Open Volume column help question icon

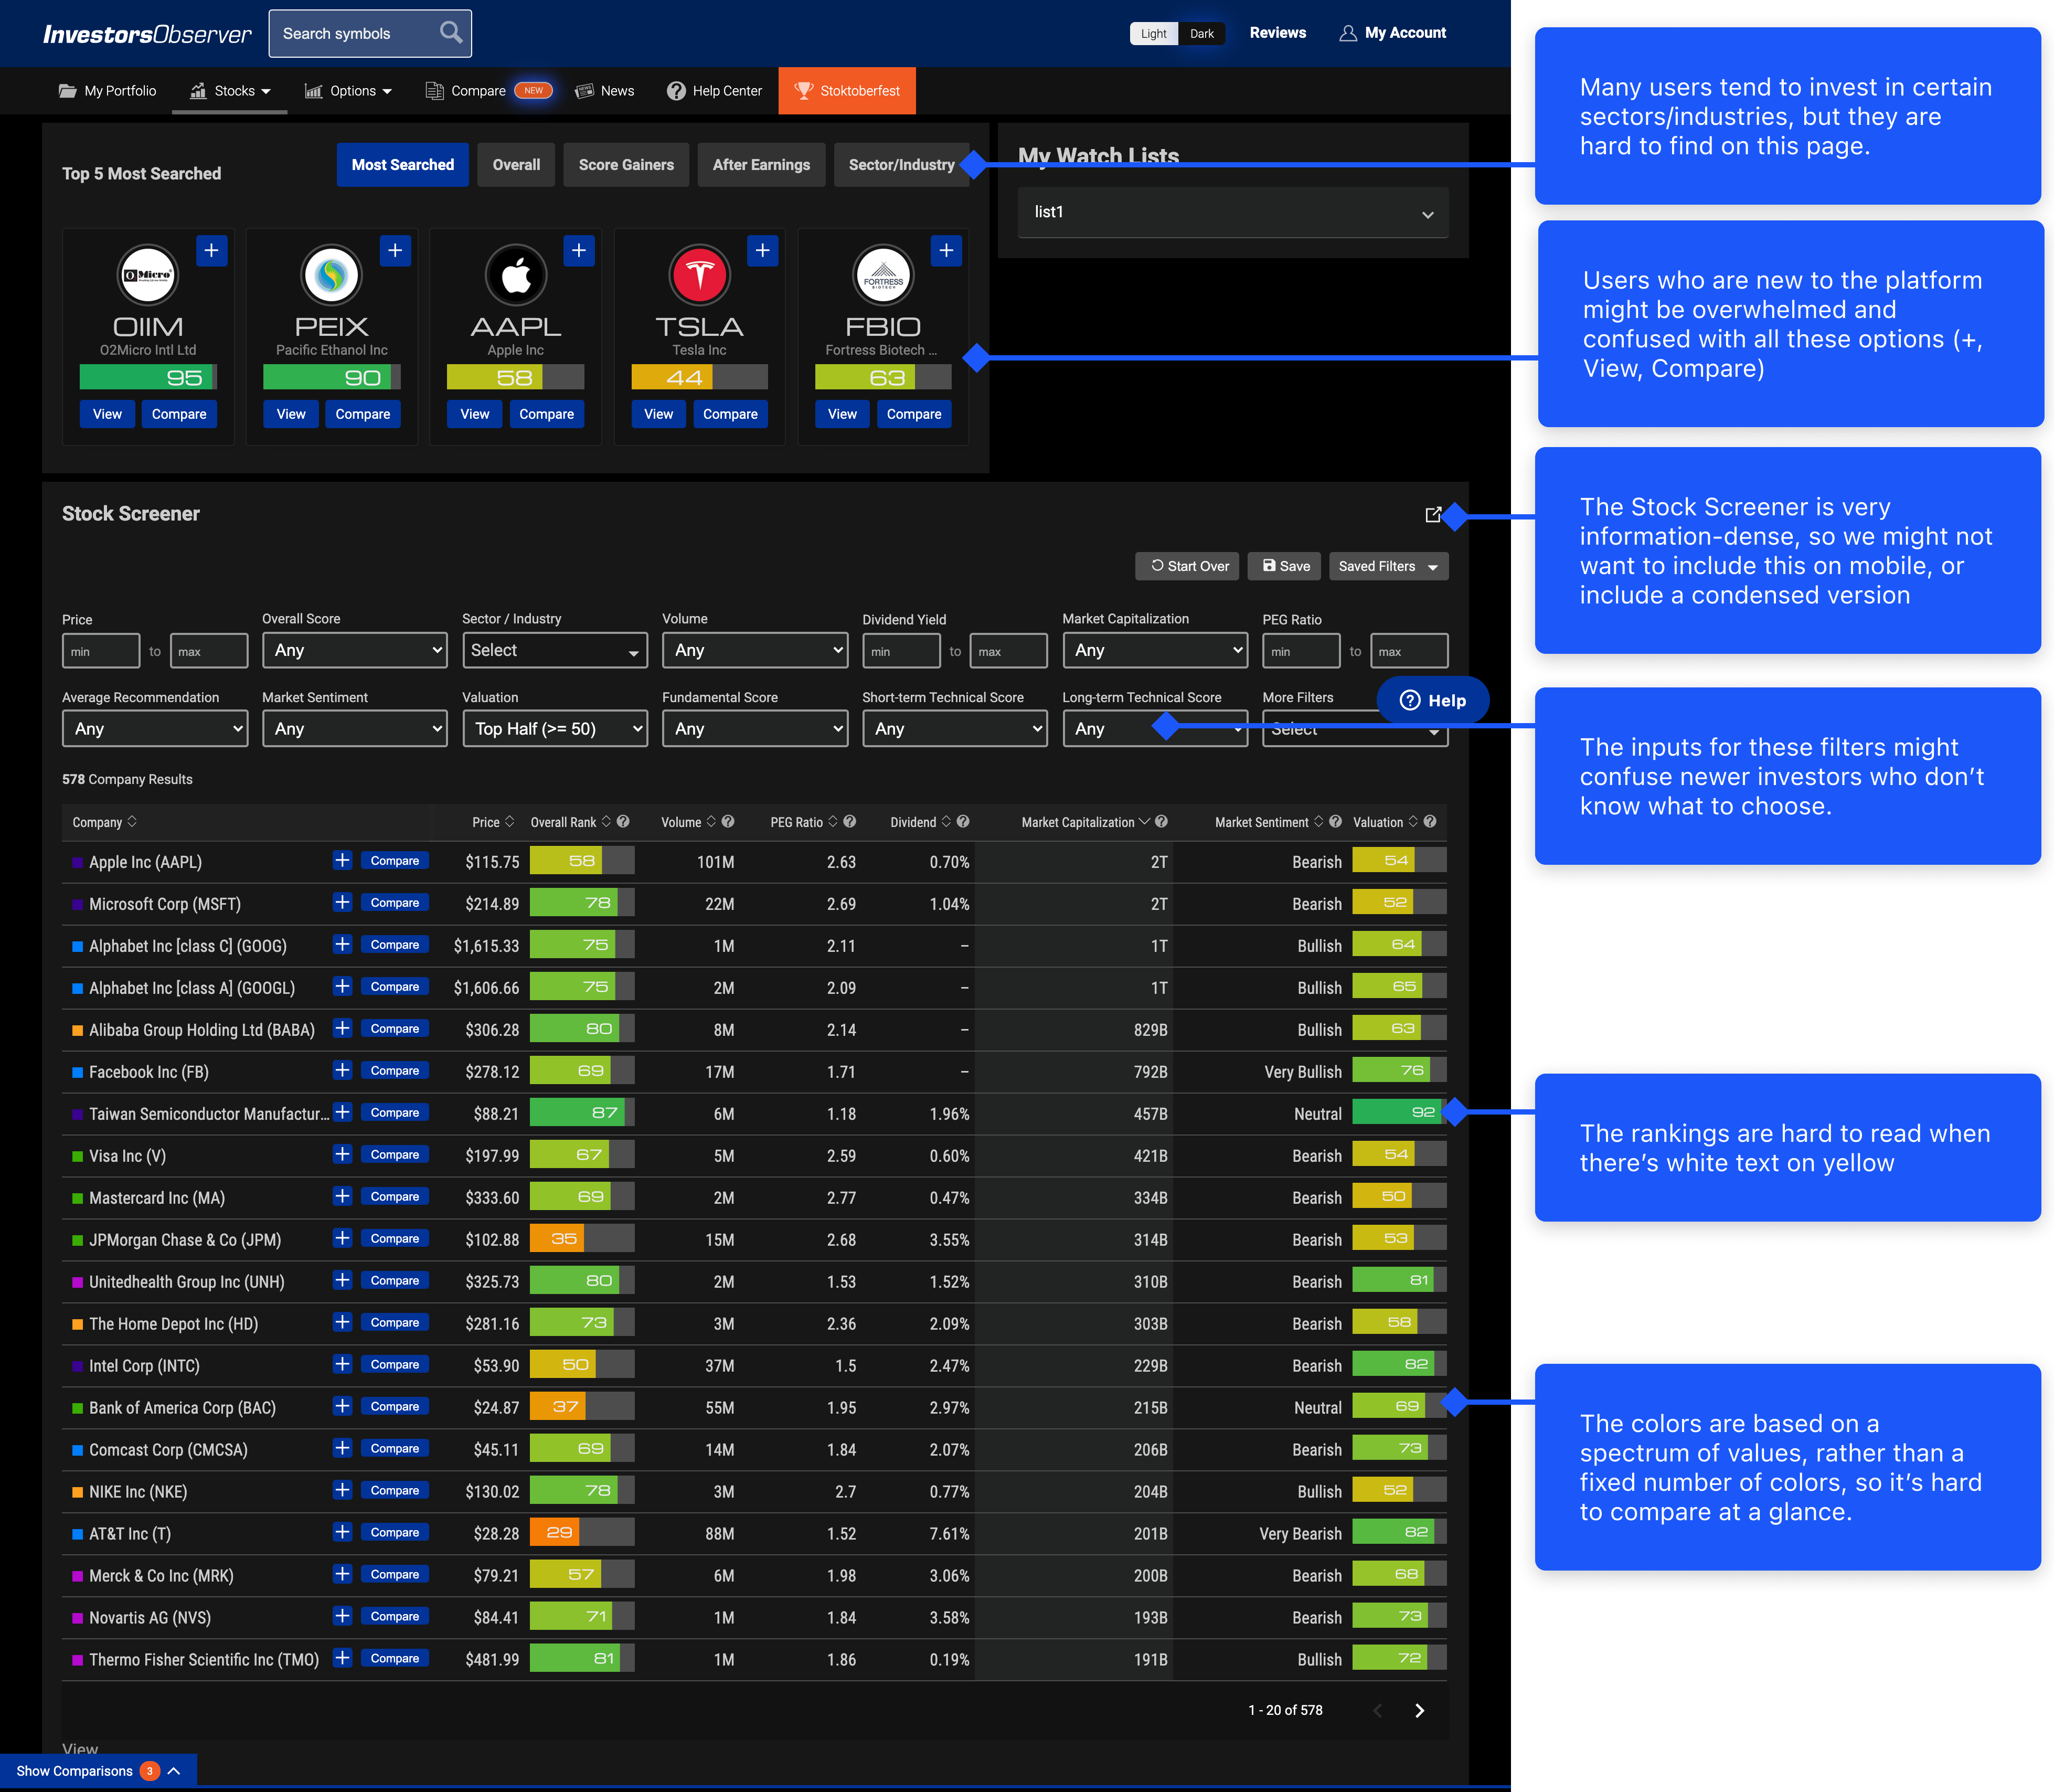(x=728, y=822)
